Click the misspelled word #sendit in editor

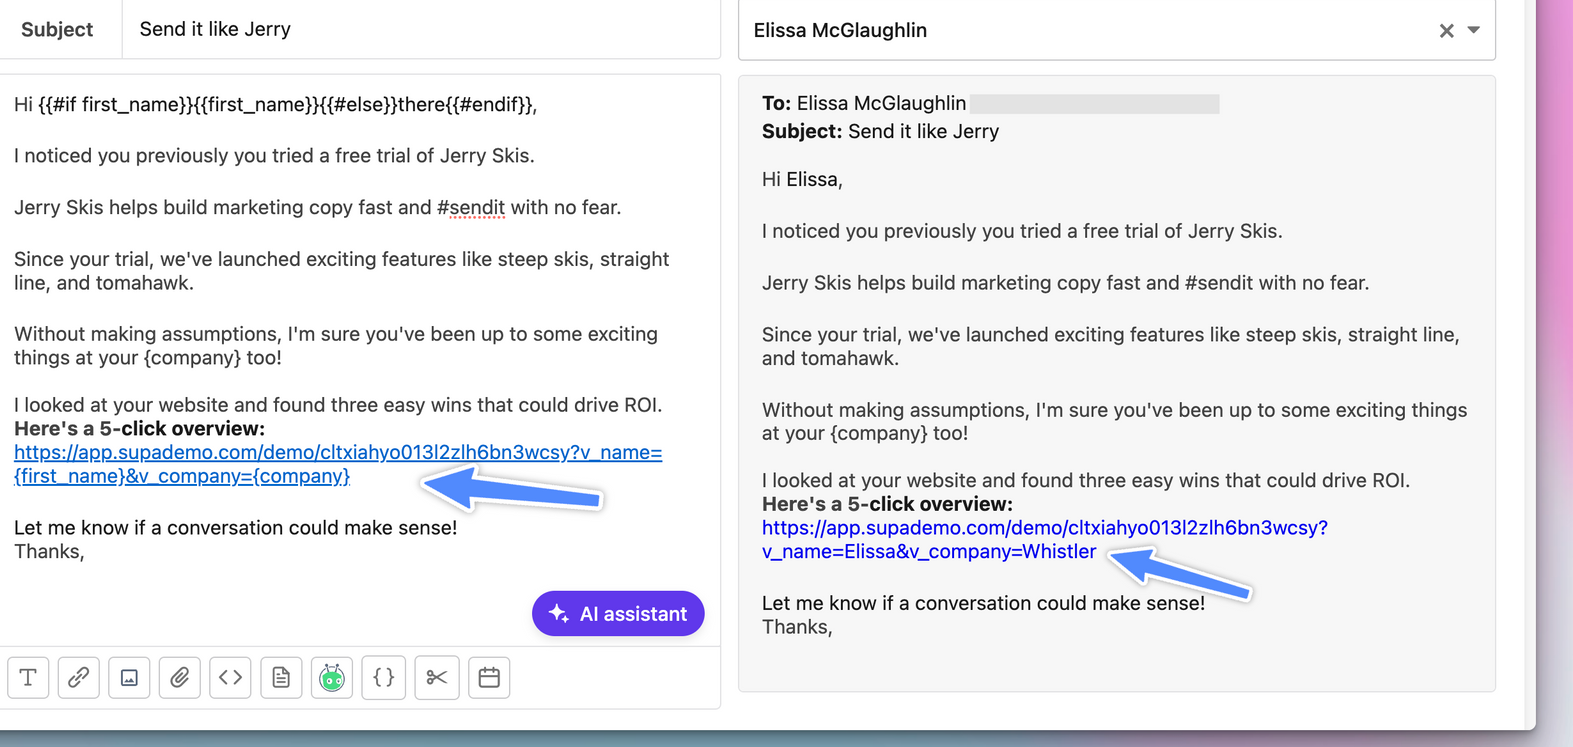click(x=471, y=208)
